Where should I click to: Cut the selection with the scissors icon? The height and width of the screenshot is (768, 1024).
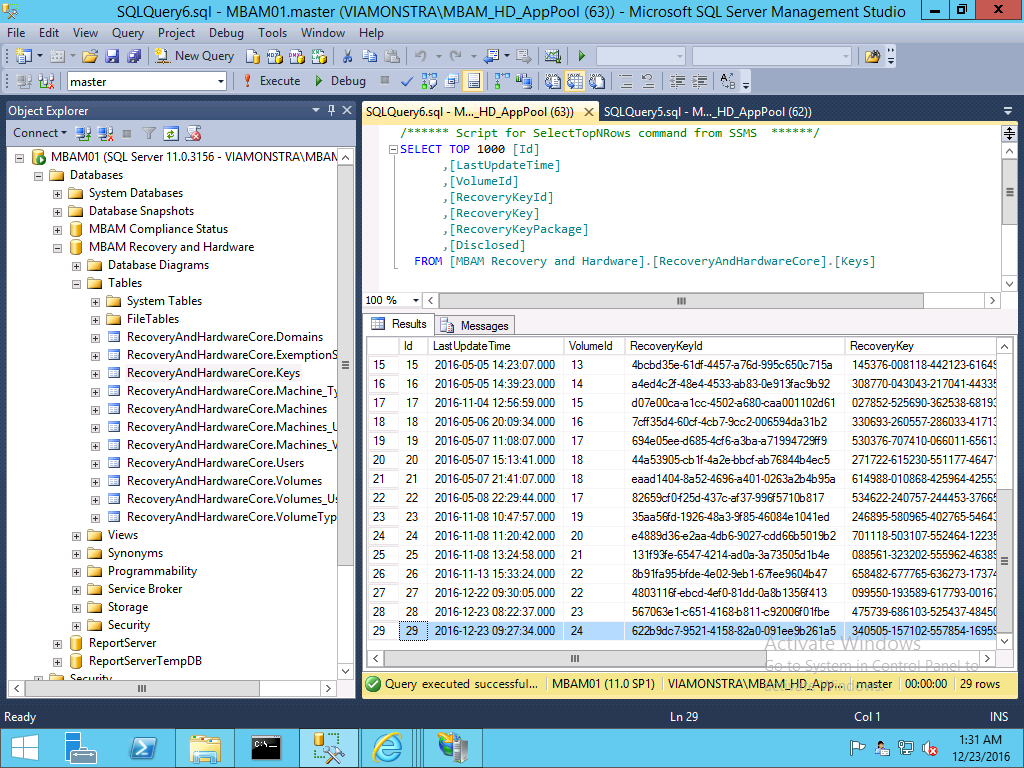click(347, 56)
